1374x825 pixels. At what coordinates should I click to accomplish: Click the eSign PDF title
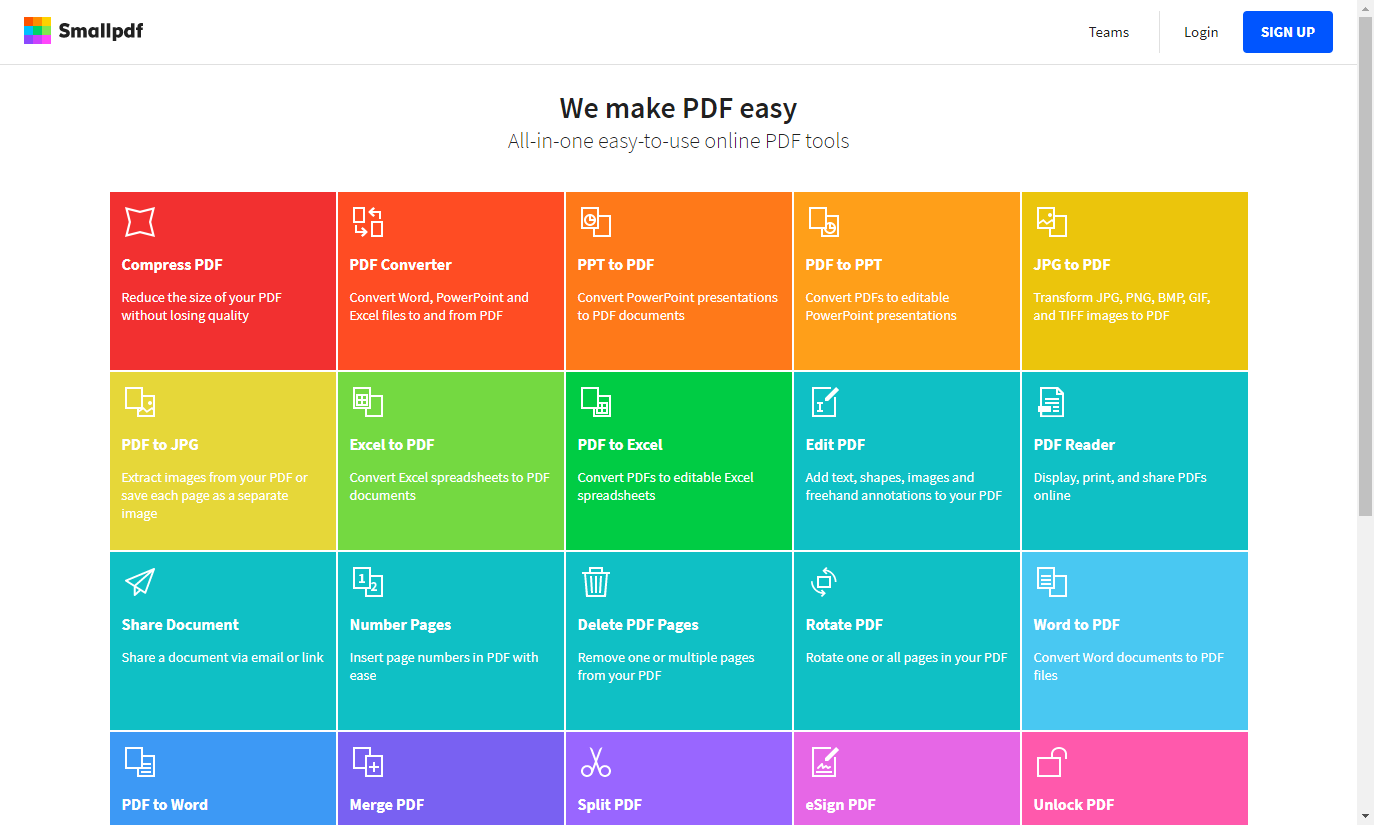click(x=840, y=805)
